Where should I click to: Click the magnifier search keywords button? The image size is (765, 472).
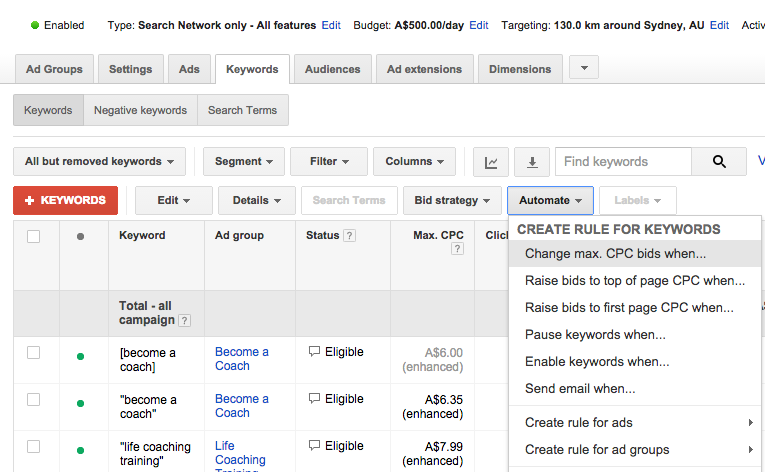(719, 162)
